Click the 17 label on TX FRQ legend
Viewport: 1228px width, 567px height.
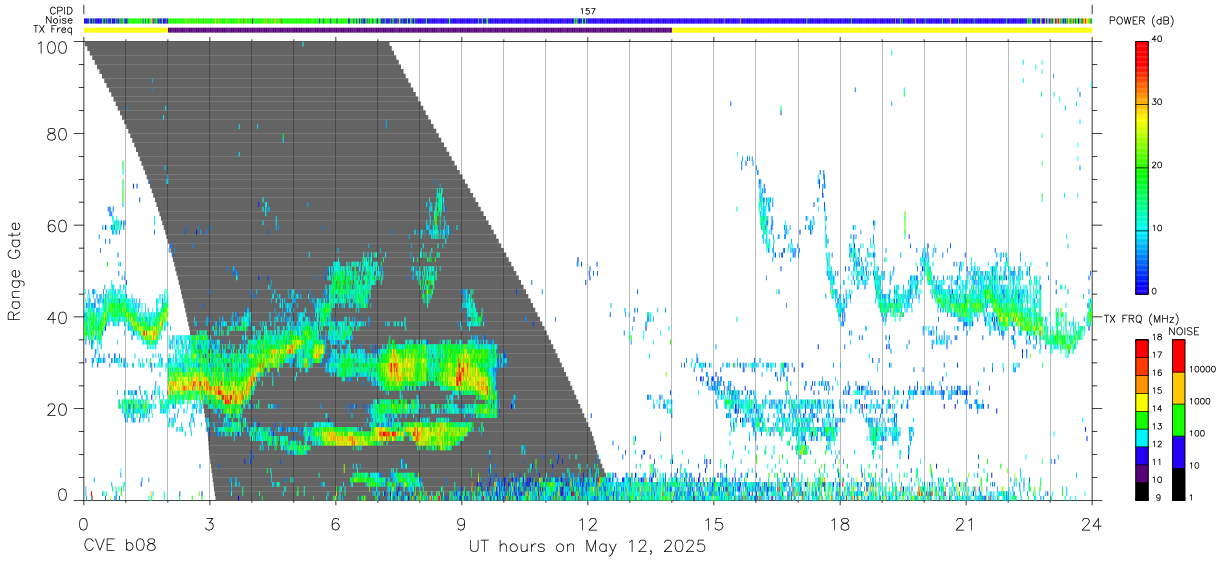pos(1155,356)
